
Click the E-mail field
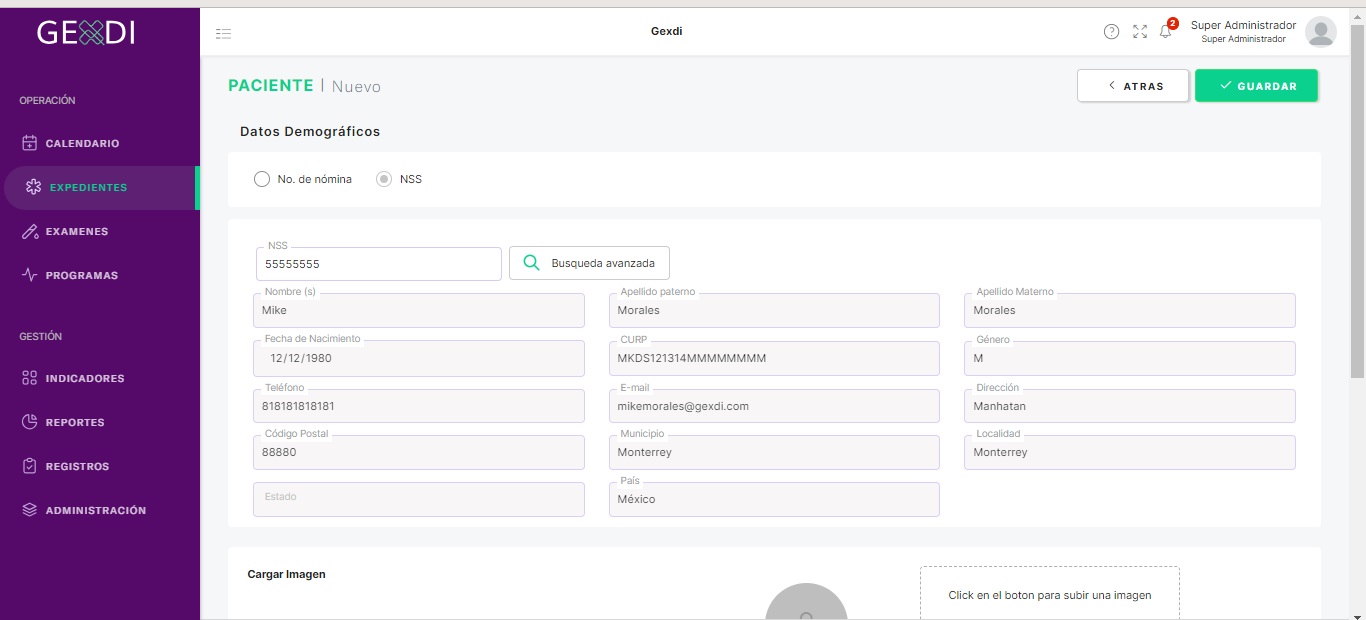[x=774, y=406]
